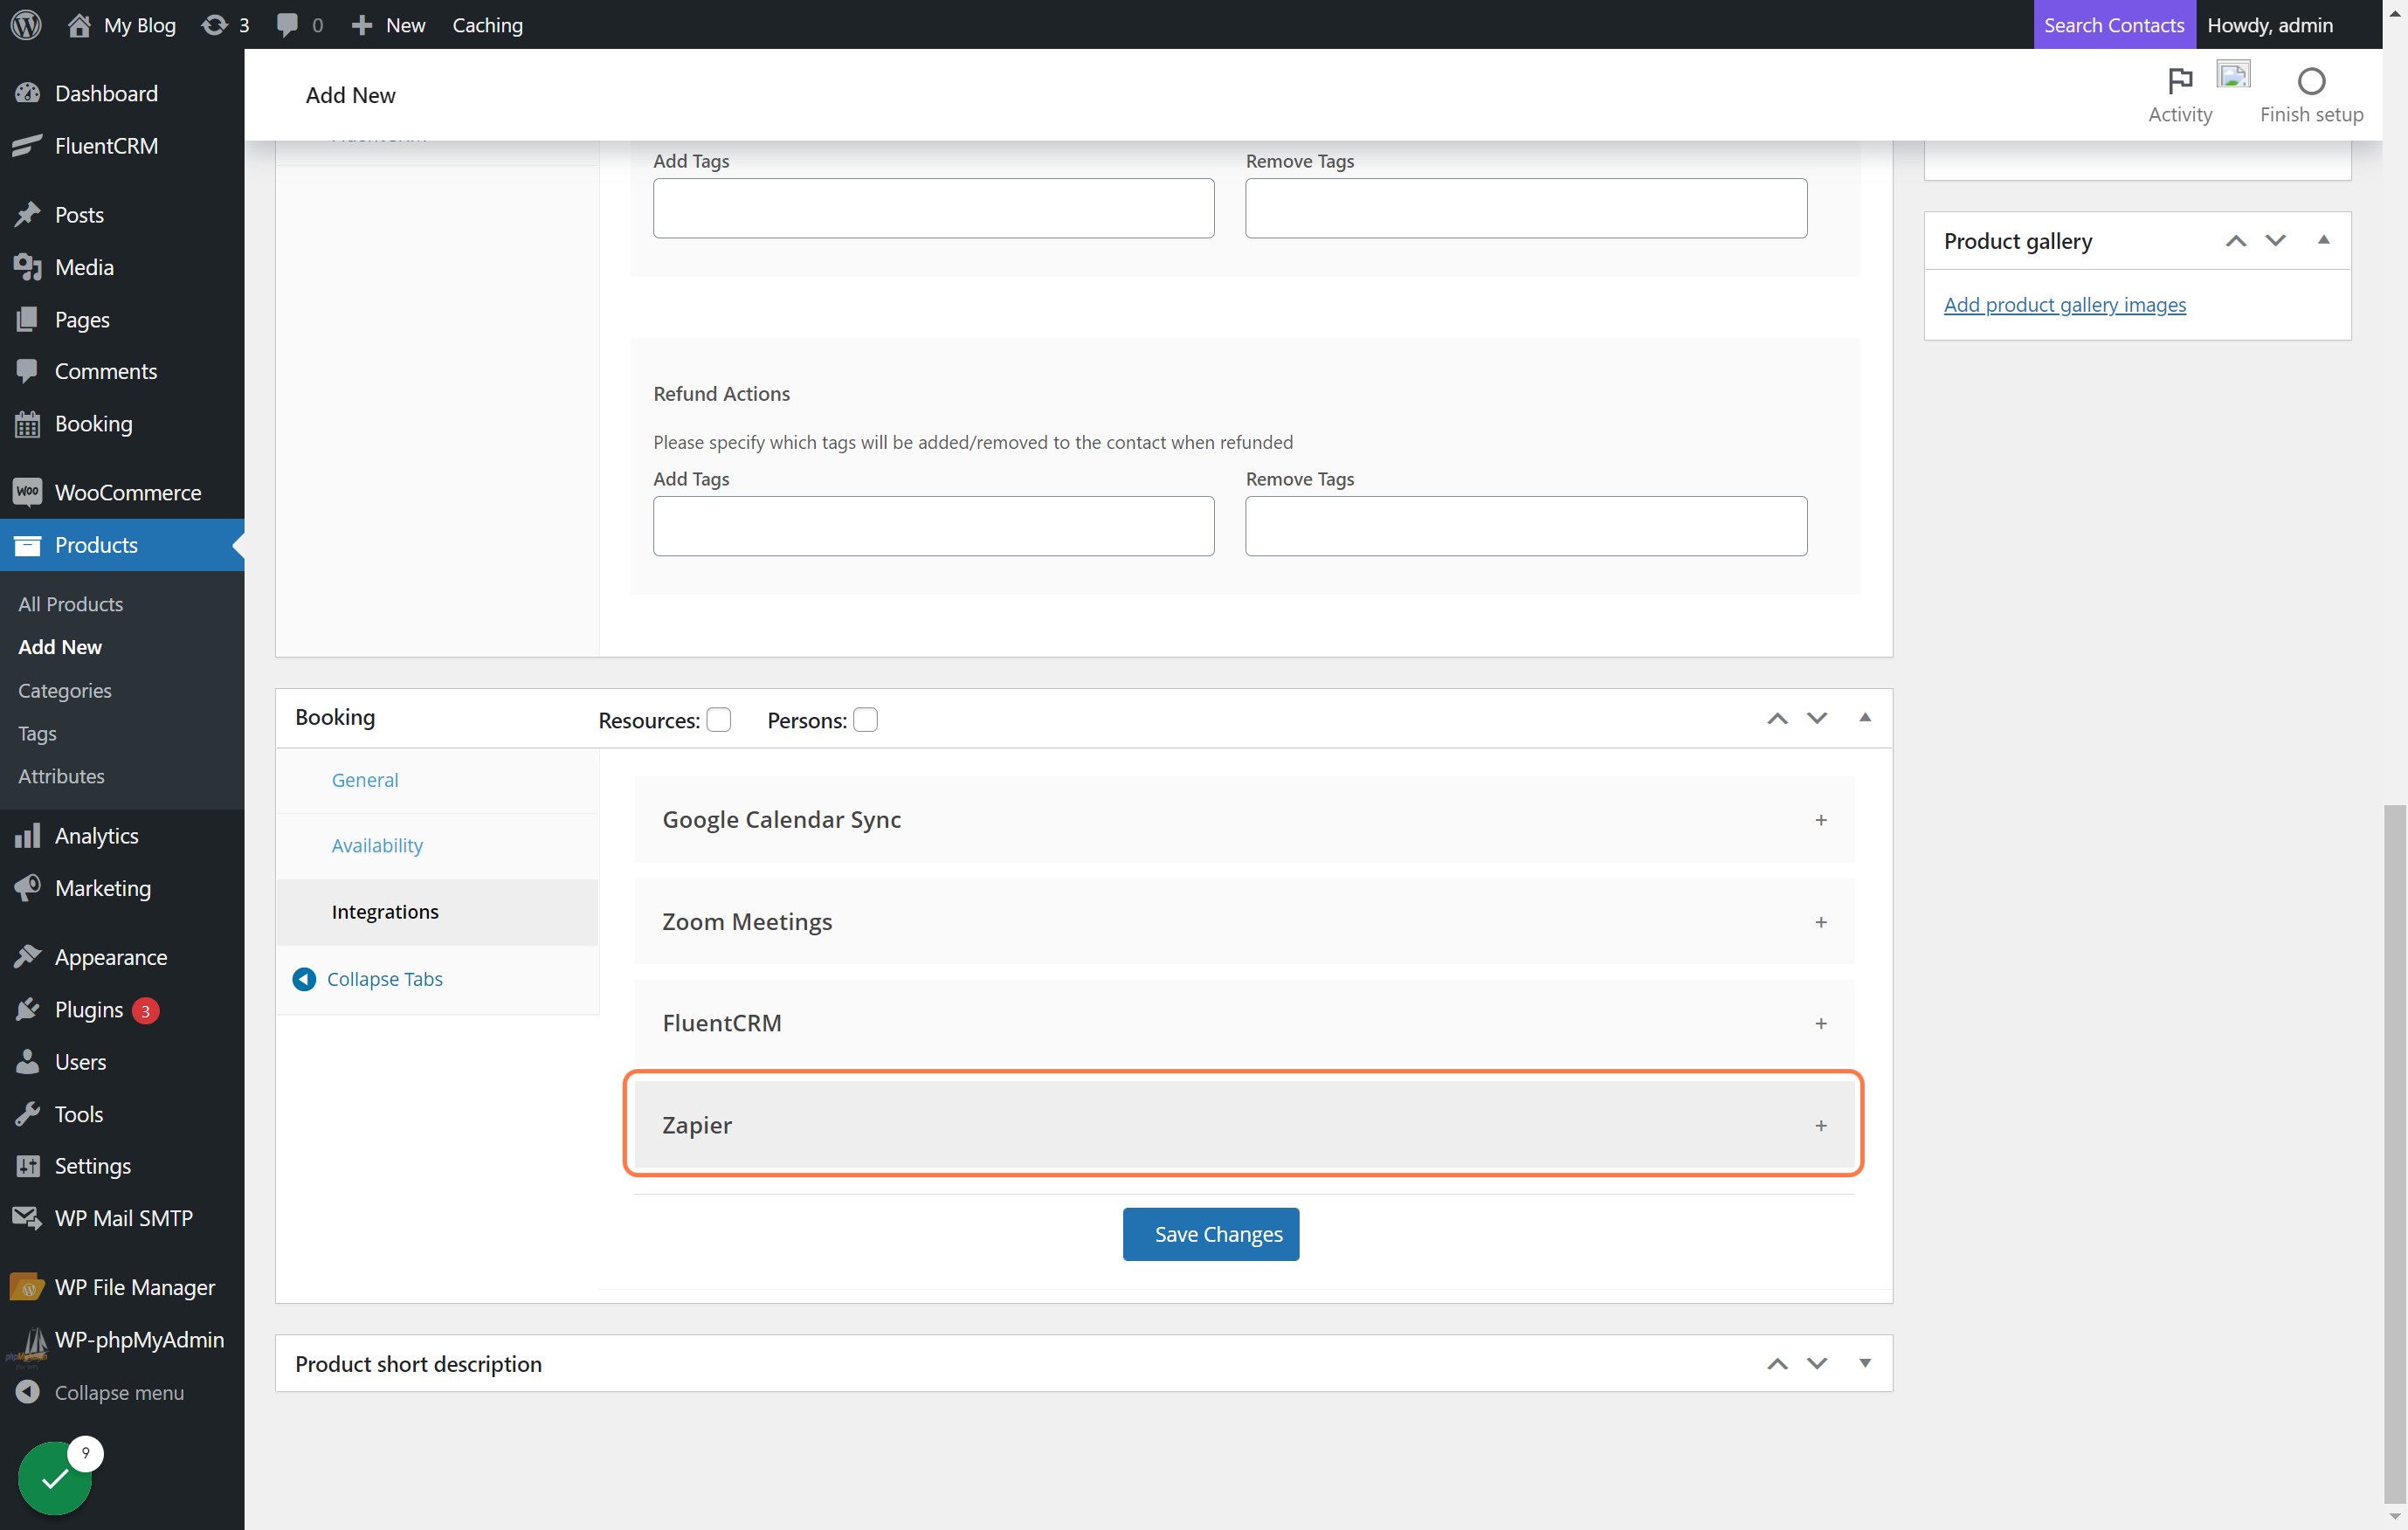Image resolution: width=2408 pixels, height=1530 pixels.
Task: Expand the Zapier integration section
Action: (1244, 1124)
